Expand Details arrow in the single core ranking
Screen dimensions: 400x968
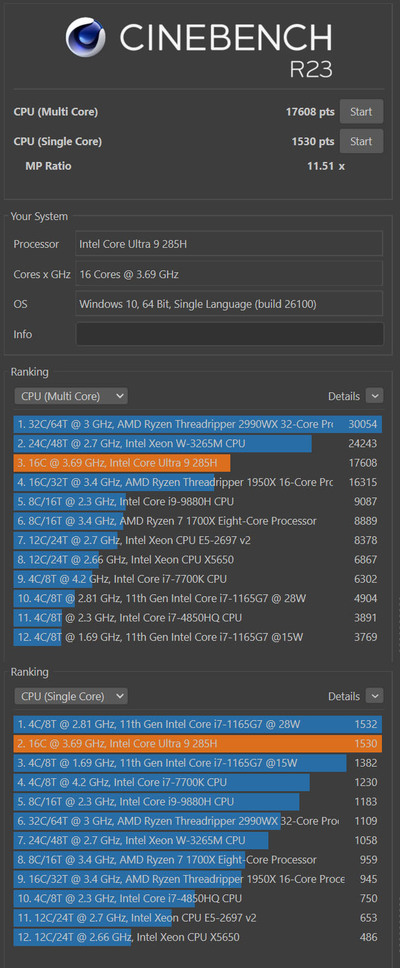click(x=374, y=696)
